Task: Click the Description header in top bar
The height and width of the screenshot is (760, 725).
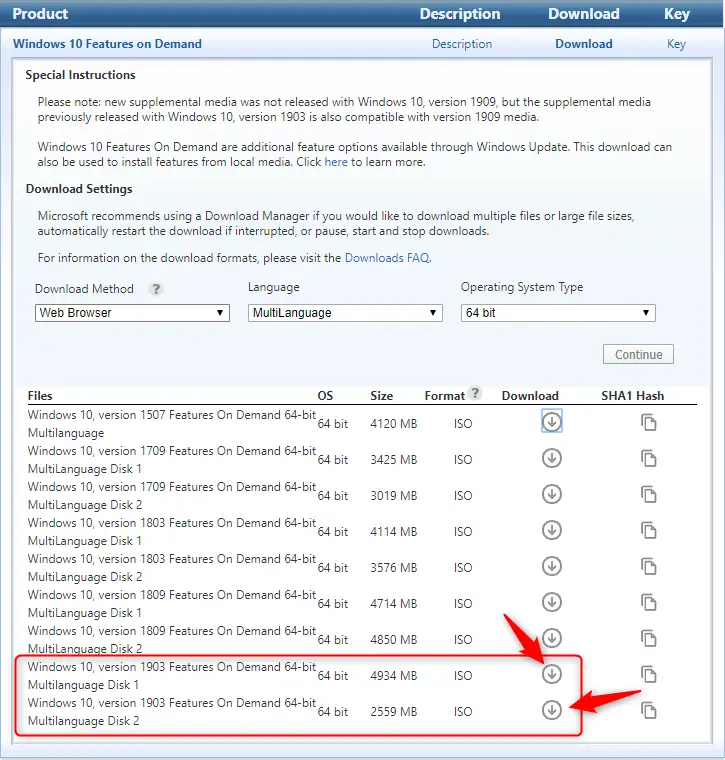Action: click(460, 14)
